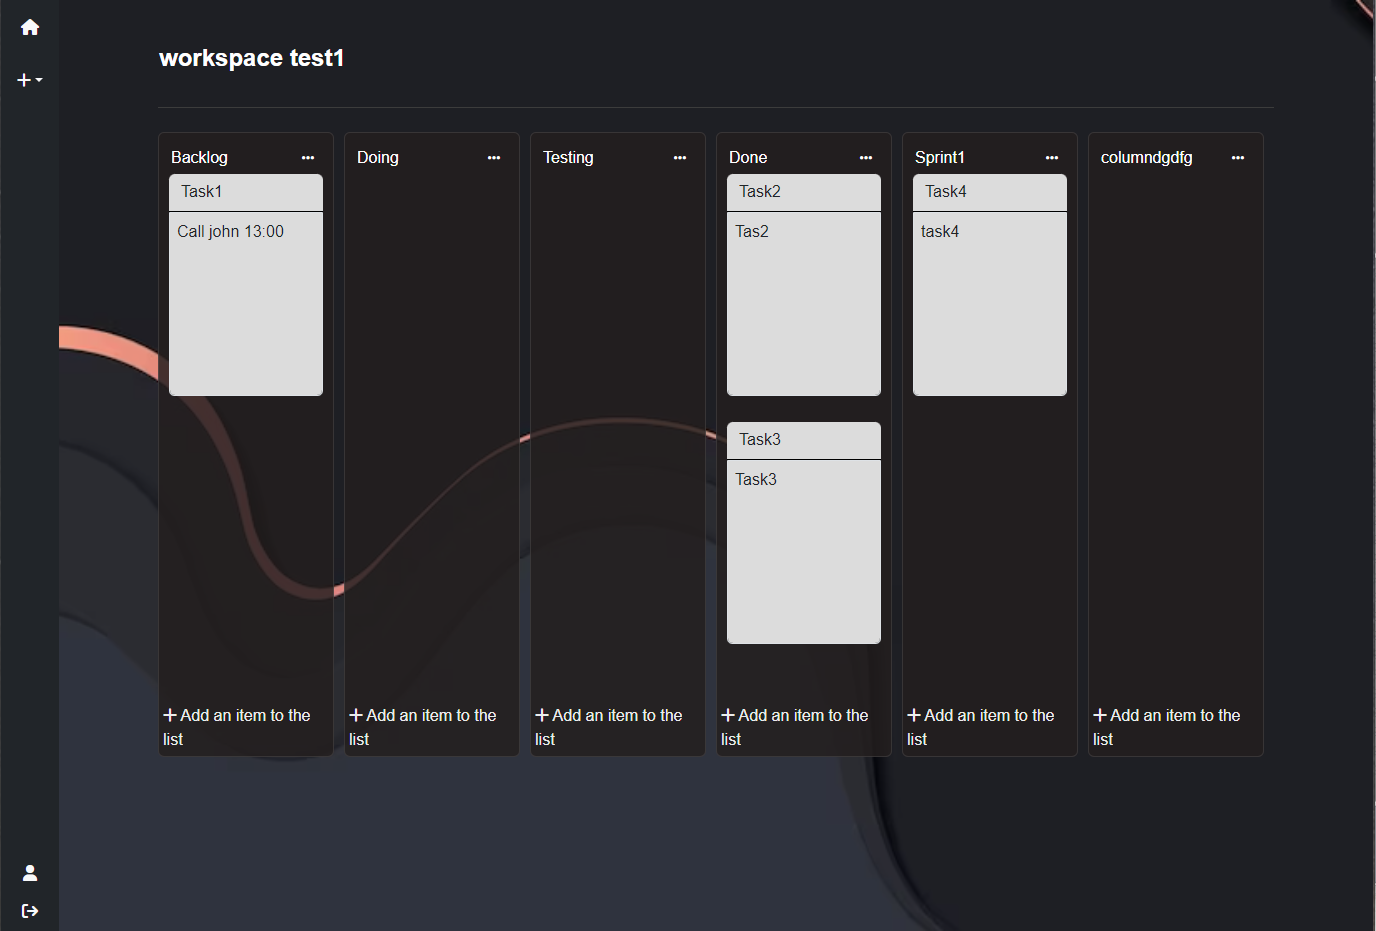This screenshot has height=931, width=1376.
Task: Open Testing column options menu
Action: [x=680, y=158]
